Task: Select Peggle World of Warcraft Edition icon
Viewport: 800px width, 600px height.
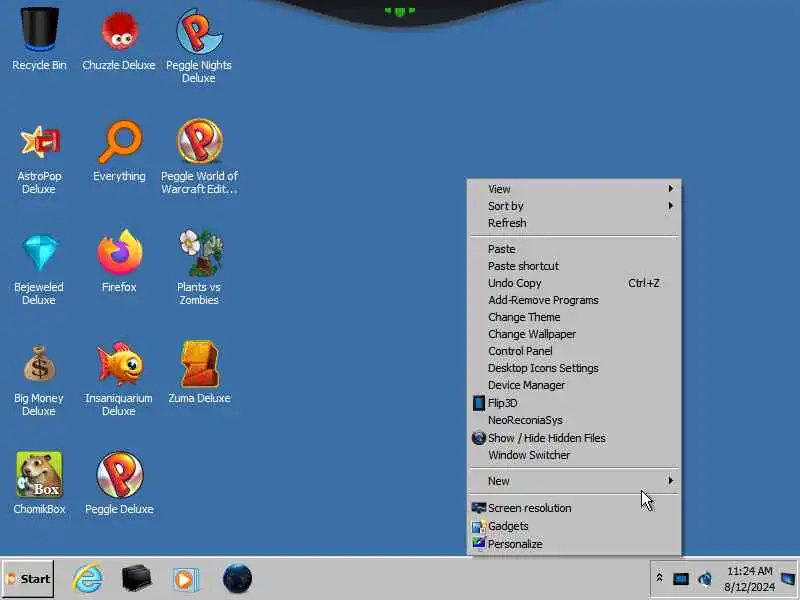Action: (x=199, y=156)
